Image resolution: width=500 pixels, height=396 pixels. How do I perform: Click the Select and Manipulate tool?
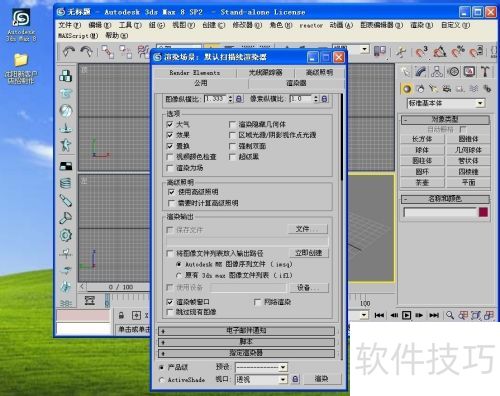click(x=401, y=52)
